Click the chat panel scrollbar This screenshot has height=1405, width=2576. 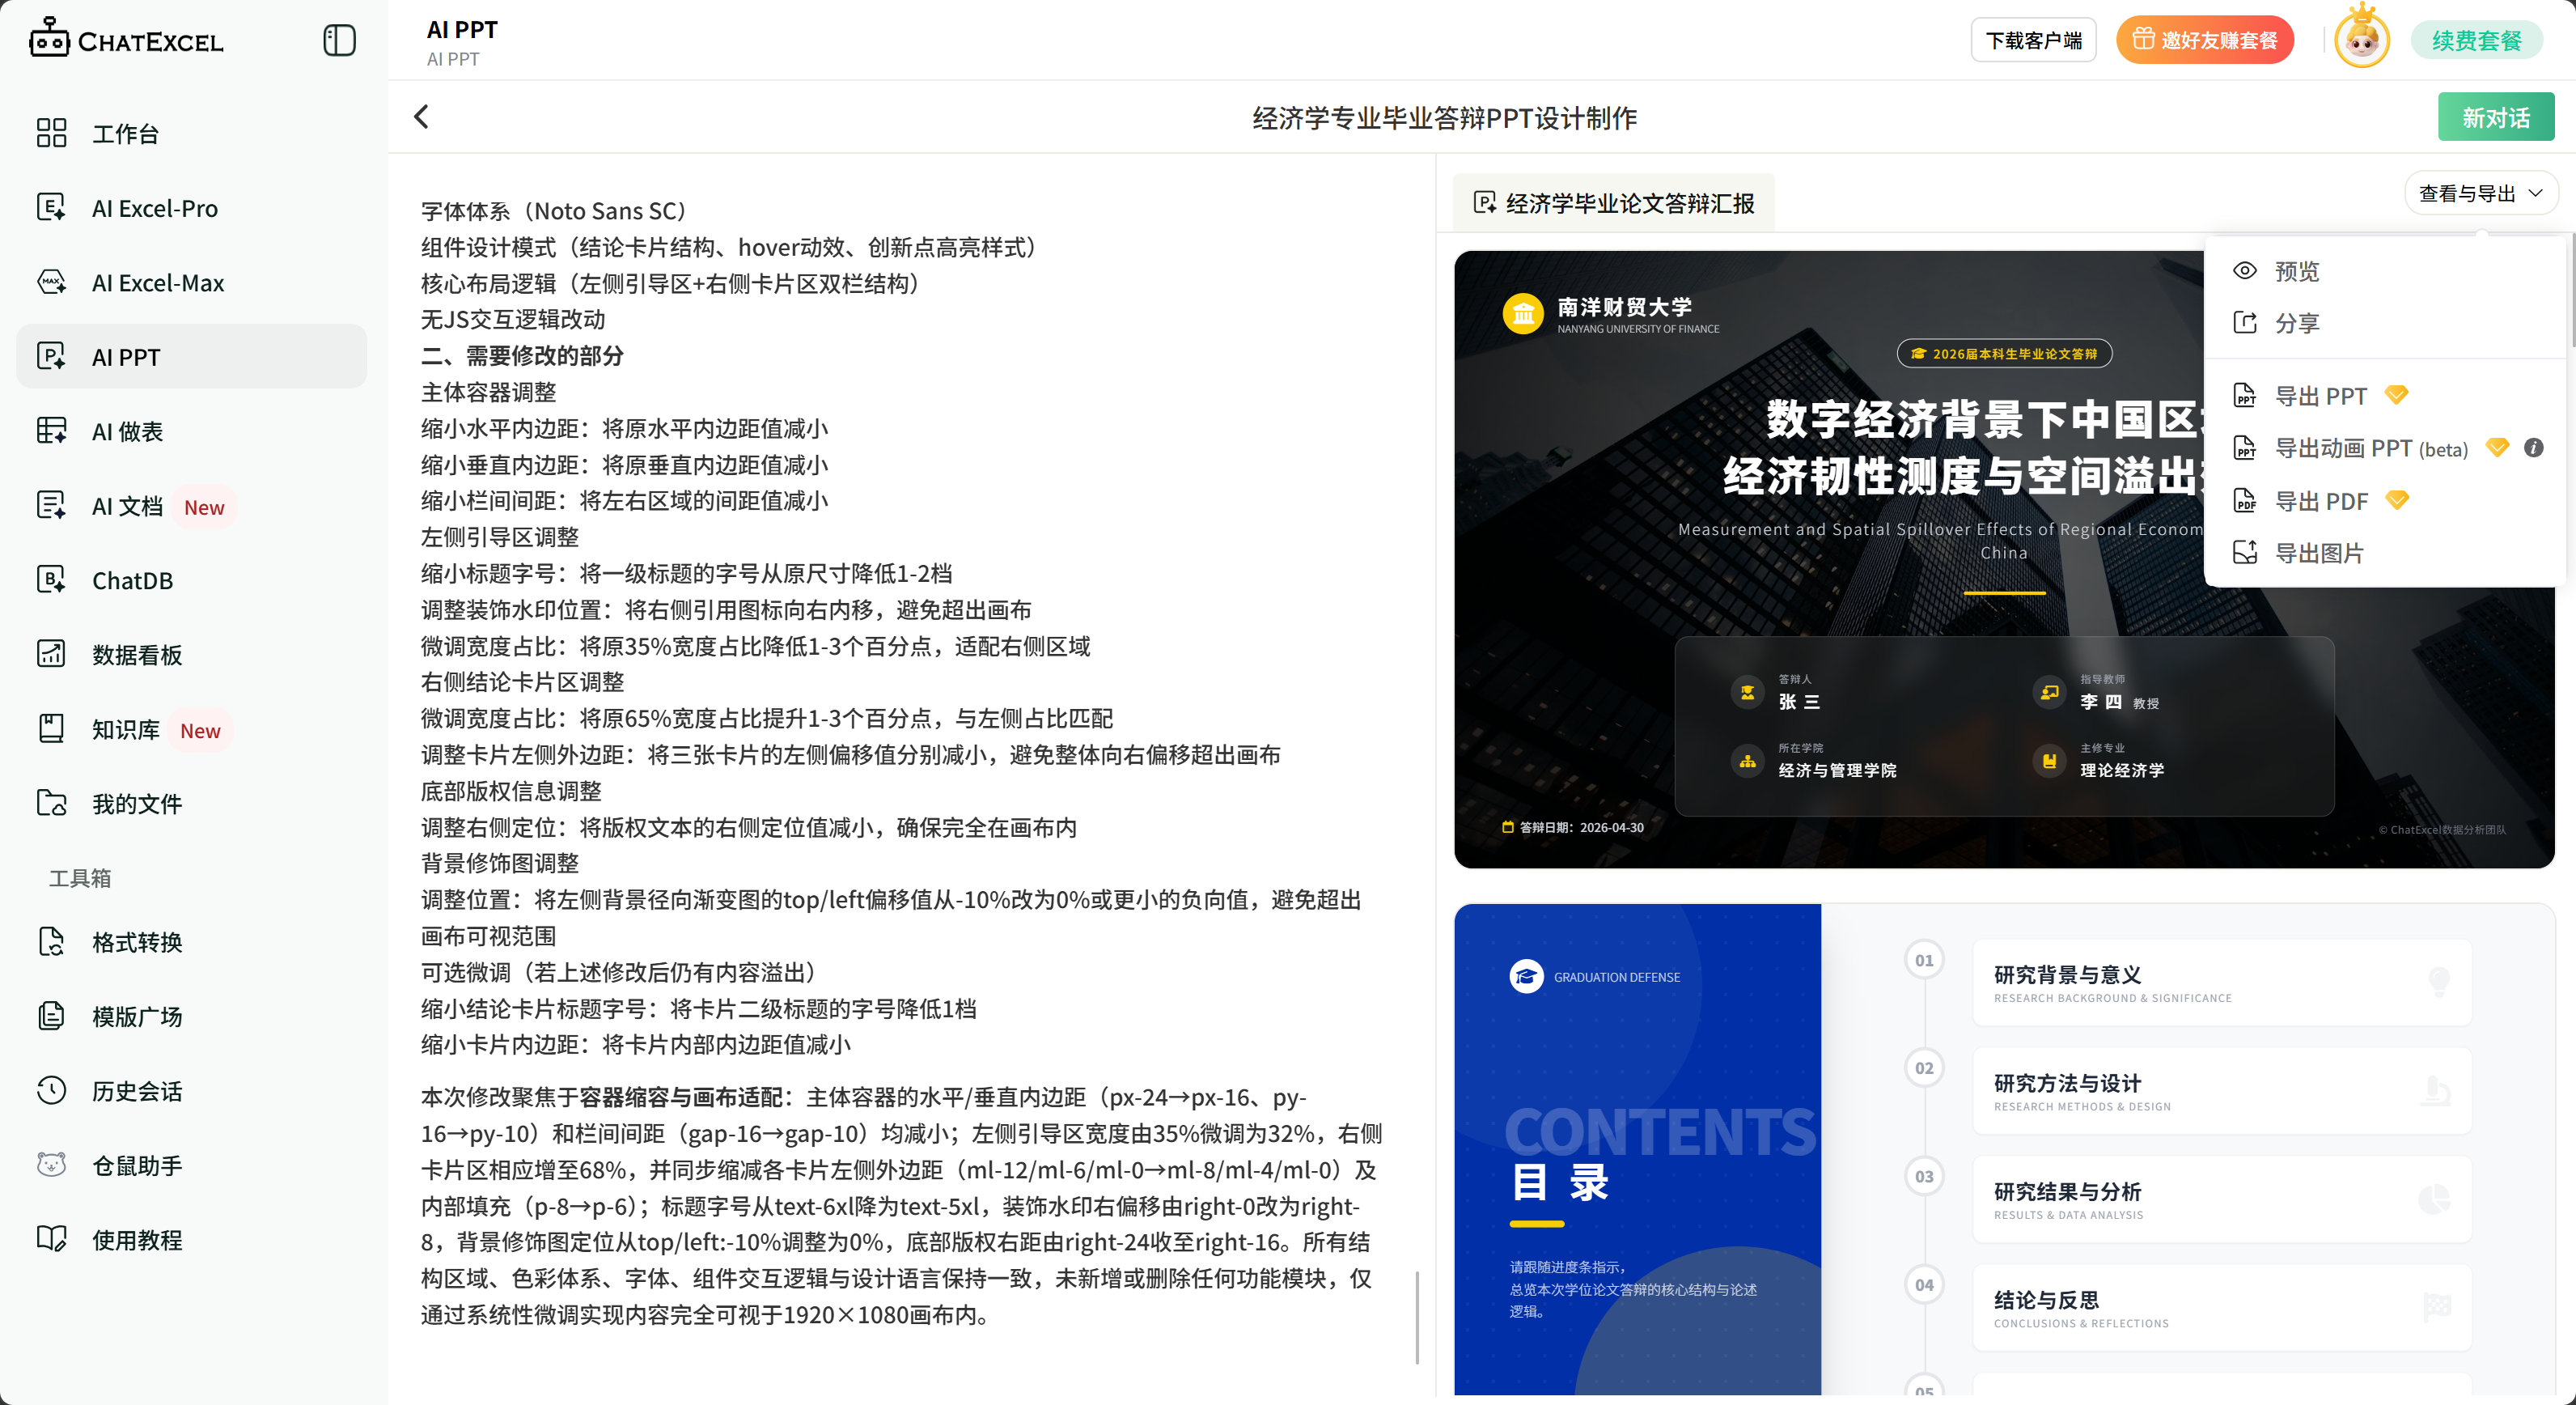tap(1417, 1317)
